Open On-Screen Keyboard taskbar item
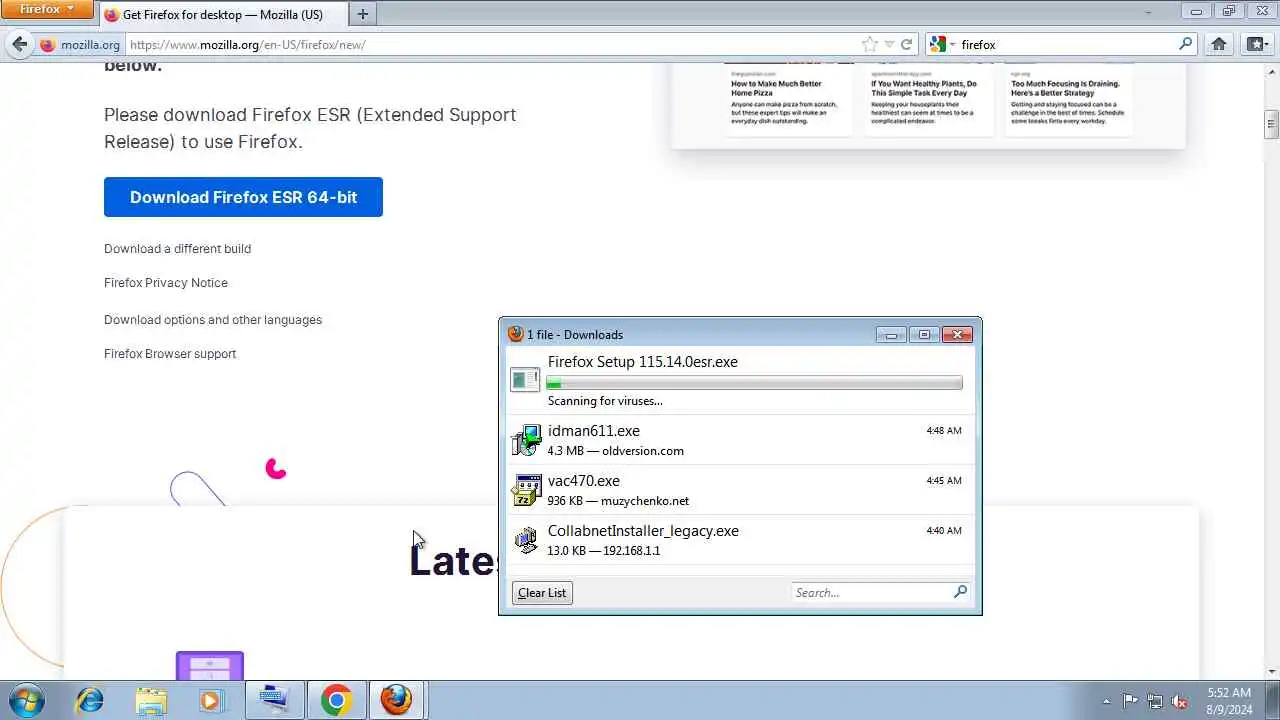Image resolution: width=1280 pixels, height=720 pixels. pyautogui.click(x=274, y=700)
